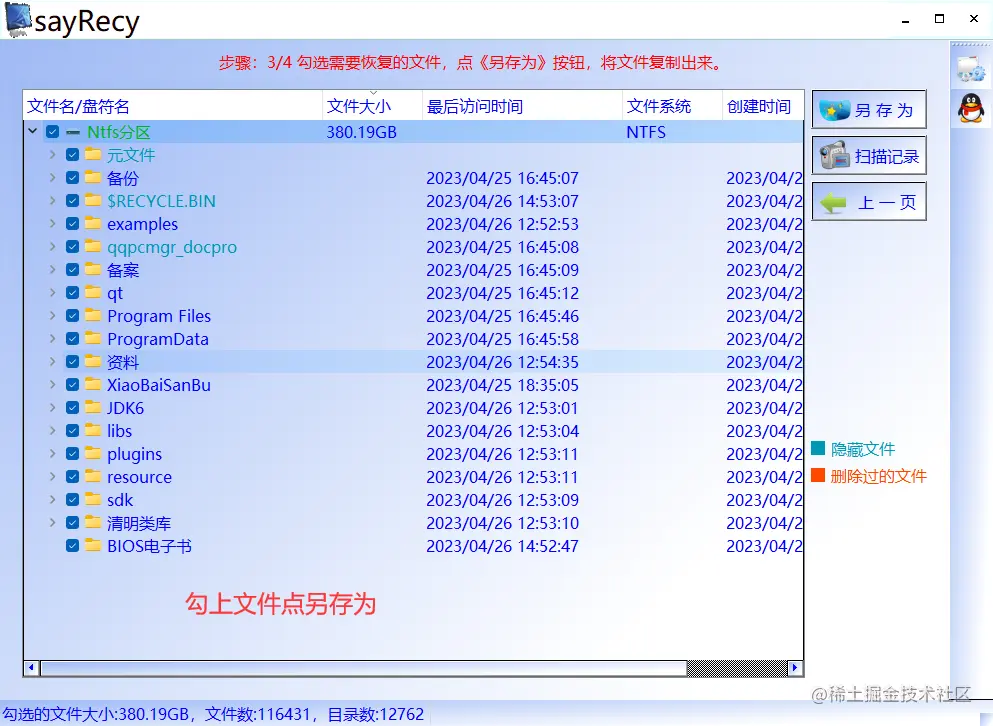
Task: Uncheck the 元文件 folder checkbox
Action: (x=72, y=155)
